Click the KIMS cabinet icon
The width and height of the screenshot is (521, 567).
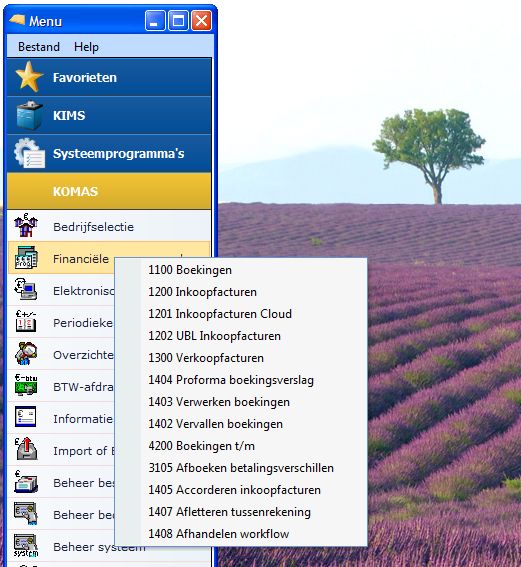(29, 115)
